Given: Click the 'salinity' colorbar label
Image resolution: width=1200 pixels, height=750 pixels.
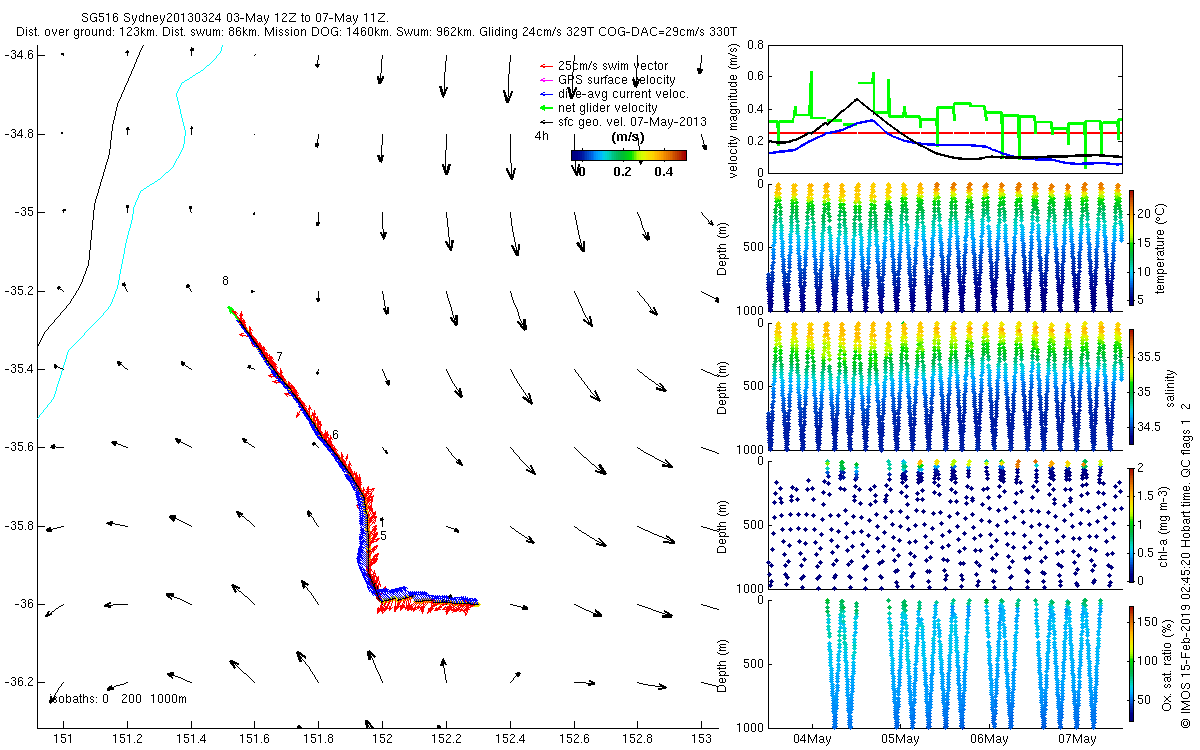Looking at the screenshot, I should pyautogui.click(x=1170, y=386).
